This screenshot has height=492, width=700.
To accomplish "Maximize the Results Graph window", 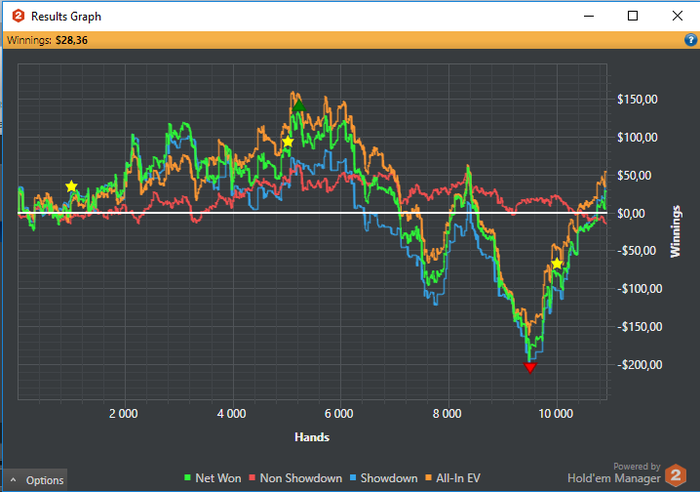I will tap(633, 16).
